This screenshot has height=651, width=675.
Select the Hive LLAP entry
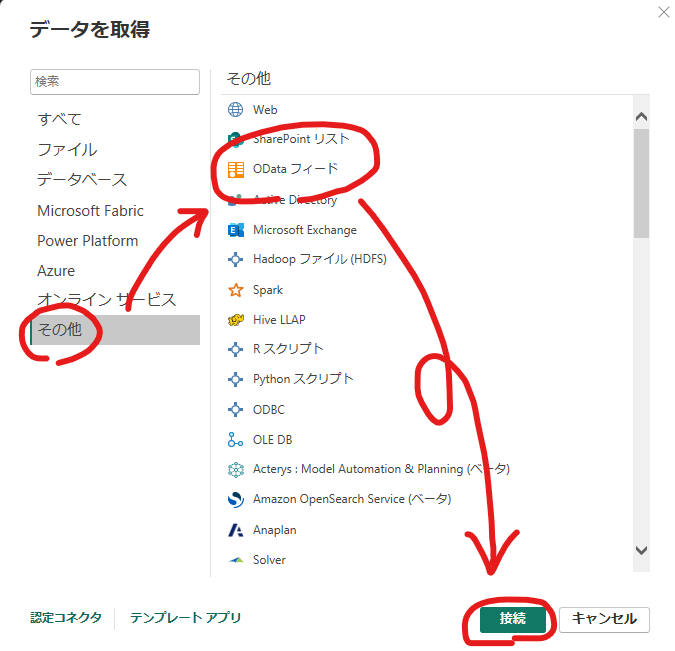click(279, 320)
